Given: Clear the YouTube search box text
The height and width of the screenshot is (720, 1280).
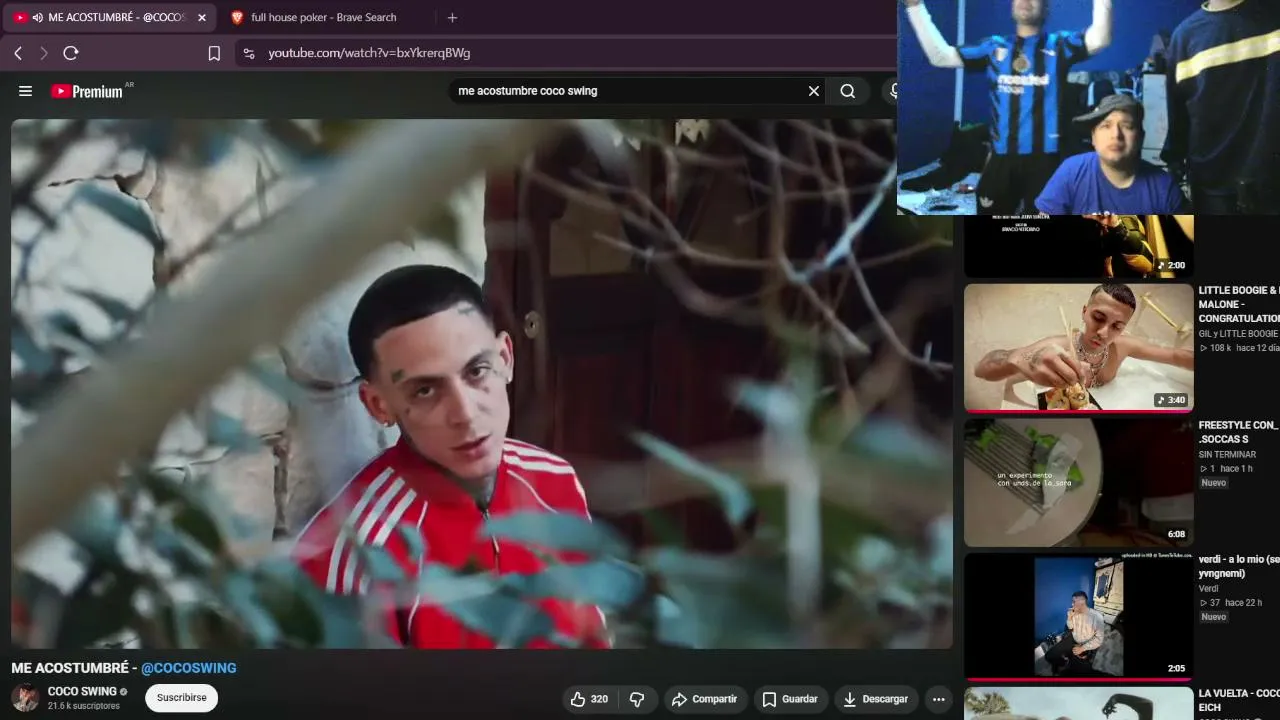Looking at the screenshot, I should point(814,91).
